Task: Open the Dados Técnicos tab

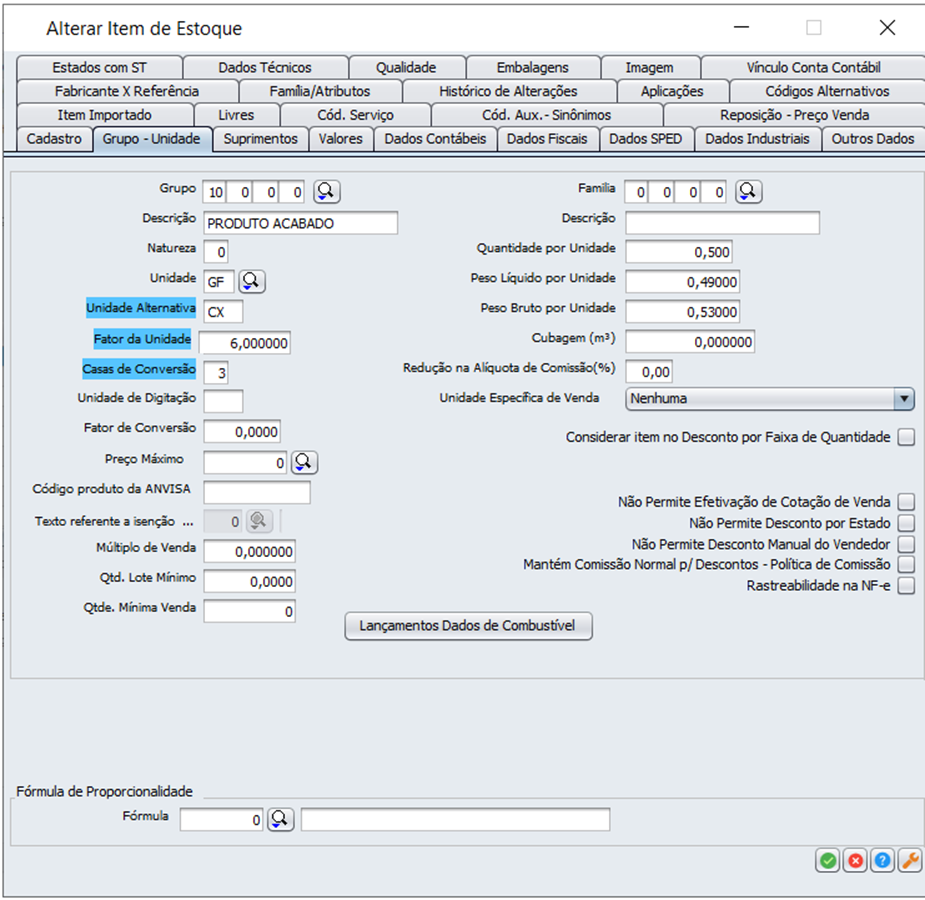Action: (265, 68)
